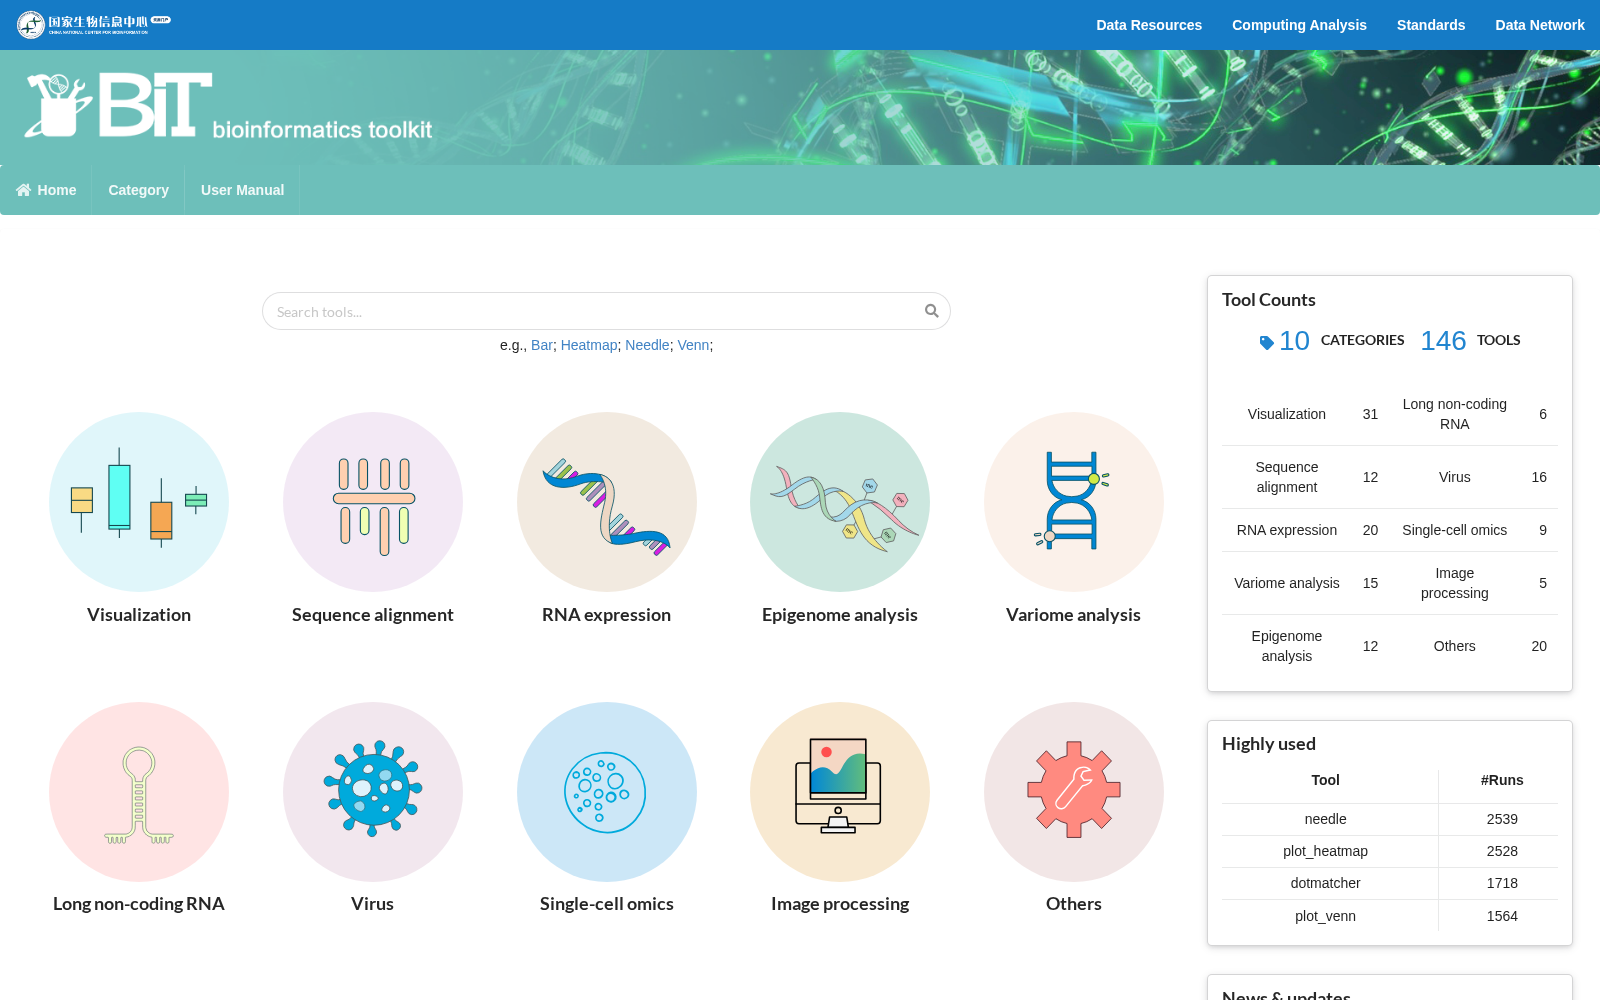Screen dimensions: 1600x1000
Task: Click the Needle example link
Action: (x=647, y=345)
